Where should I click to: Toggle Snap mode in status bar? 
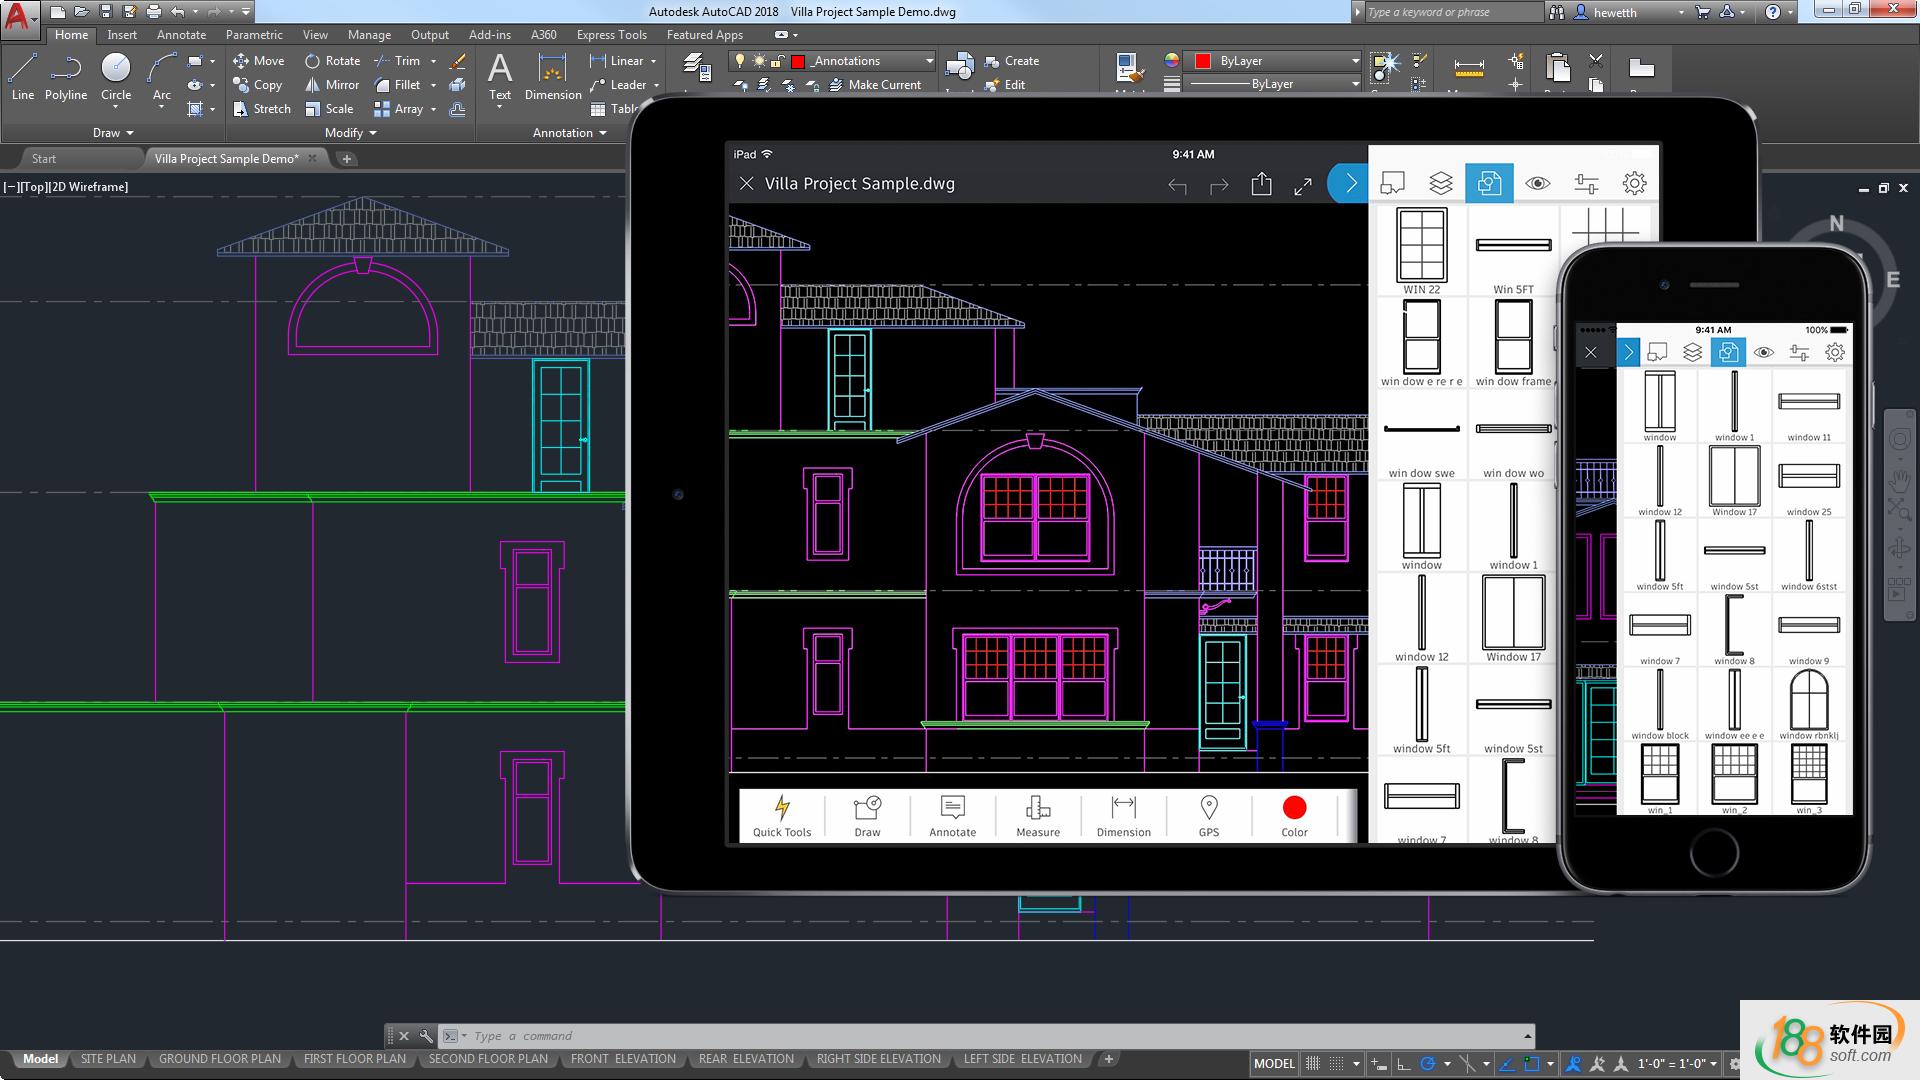point(1336,1063)
